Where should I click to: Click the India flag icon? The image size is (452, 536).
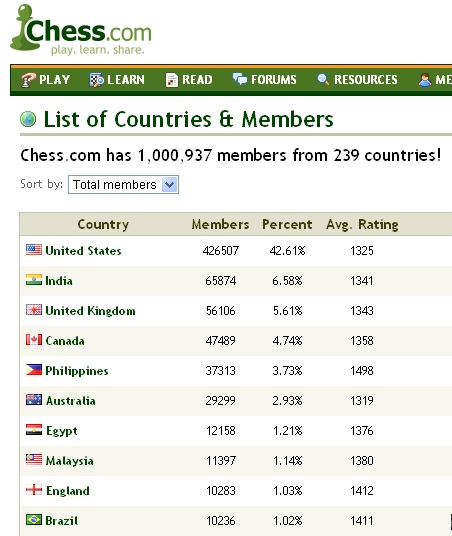pyautogui.click(x=34, y=280)
